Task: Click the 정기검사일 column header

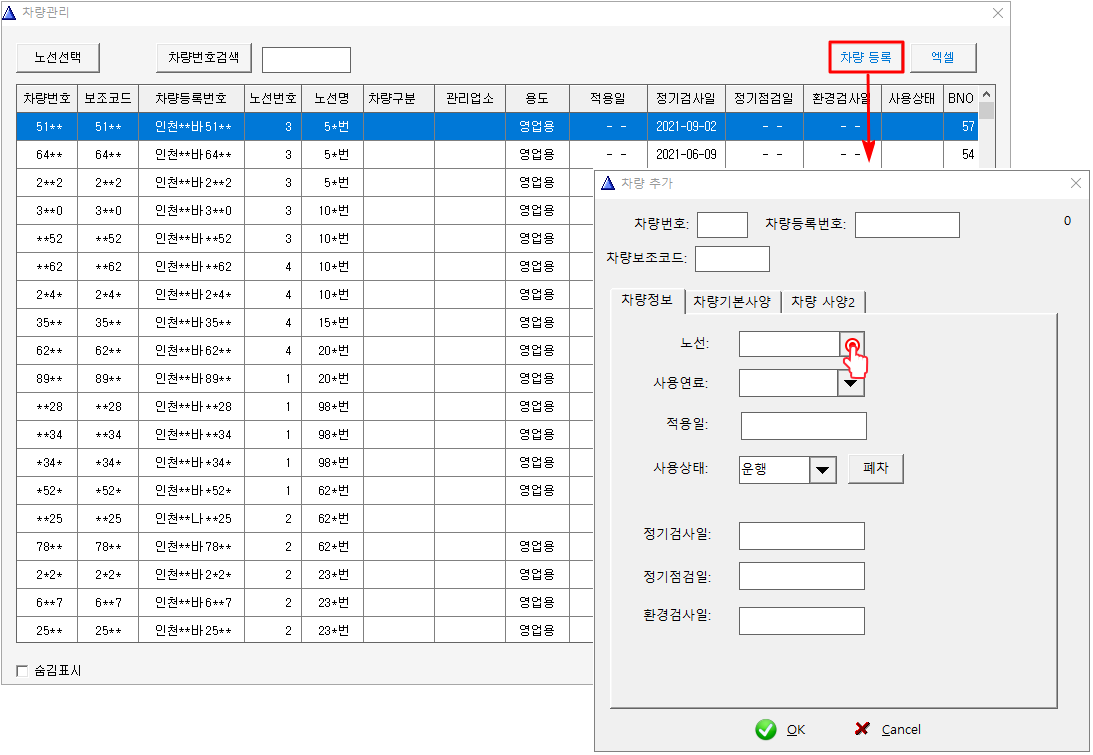Action: [x=687, y=98]
